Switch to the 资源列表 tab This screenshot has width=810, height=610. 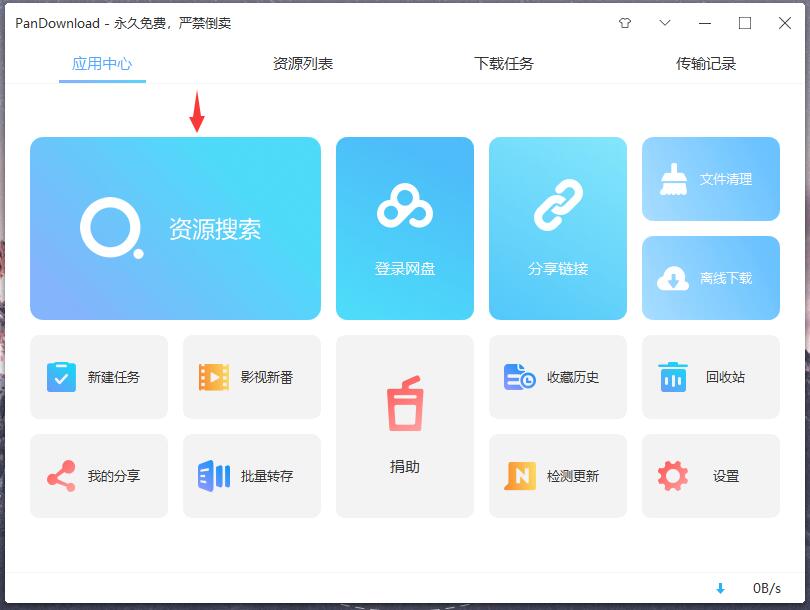click(303, 64)
